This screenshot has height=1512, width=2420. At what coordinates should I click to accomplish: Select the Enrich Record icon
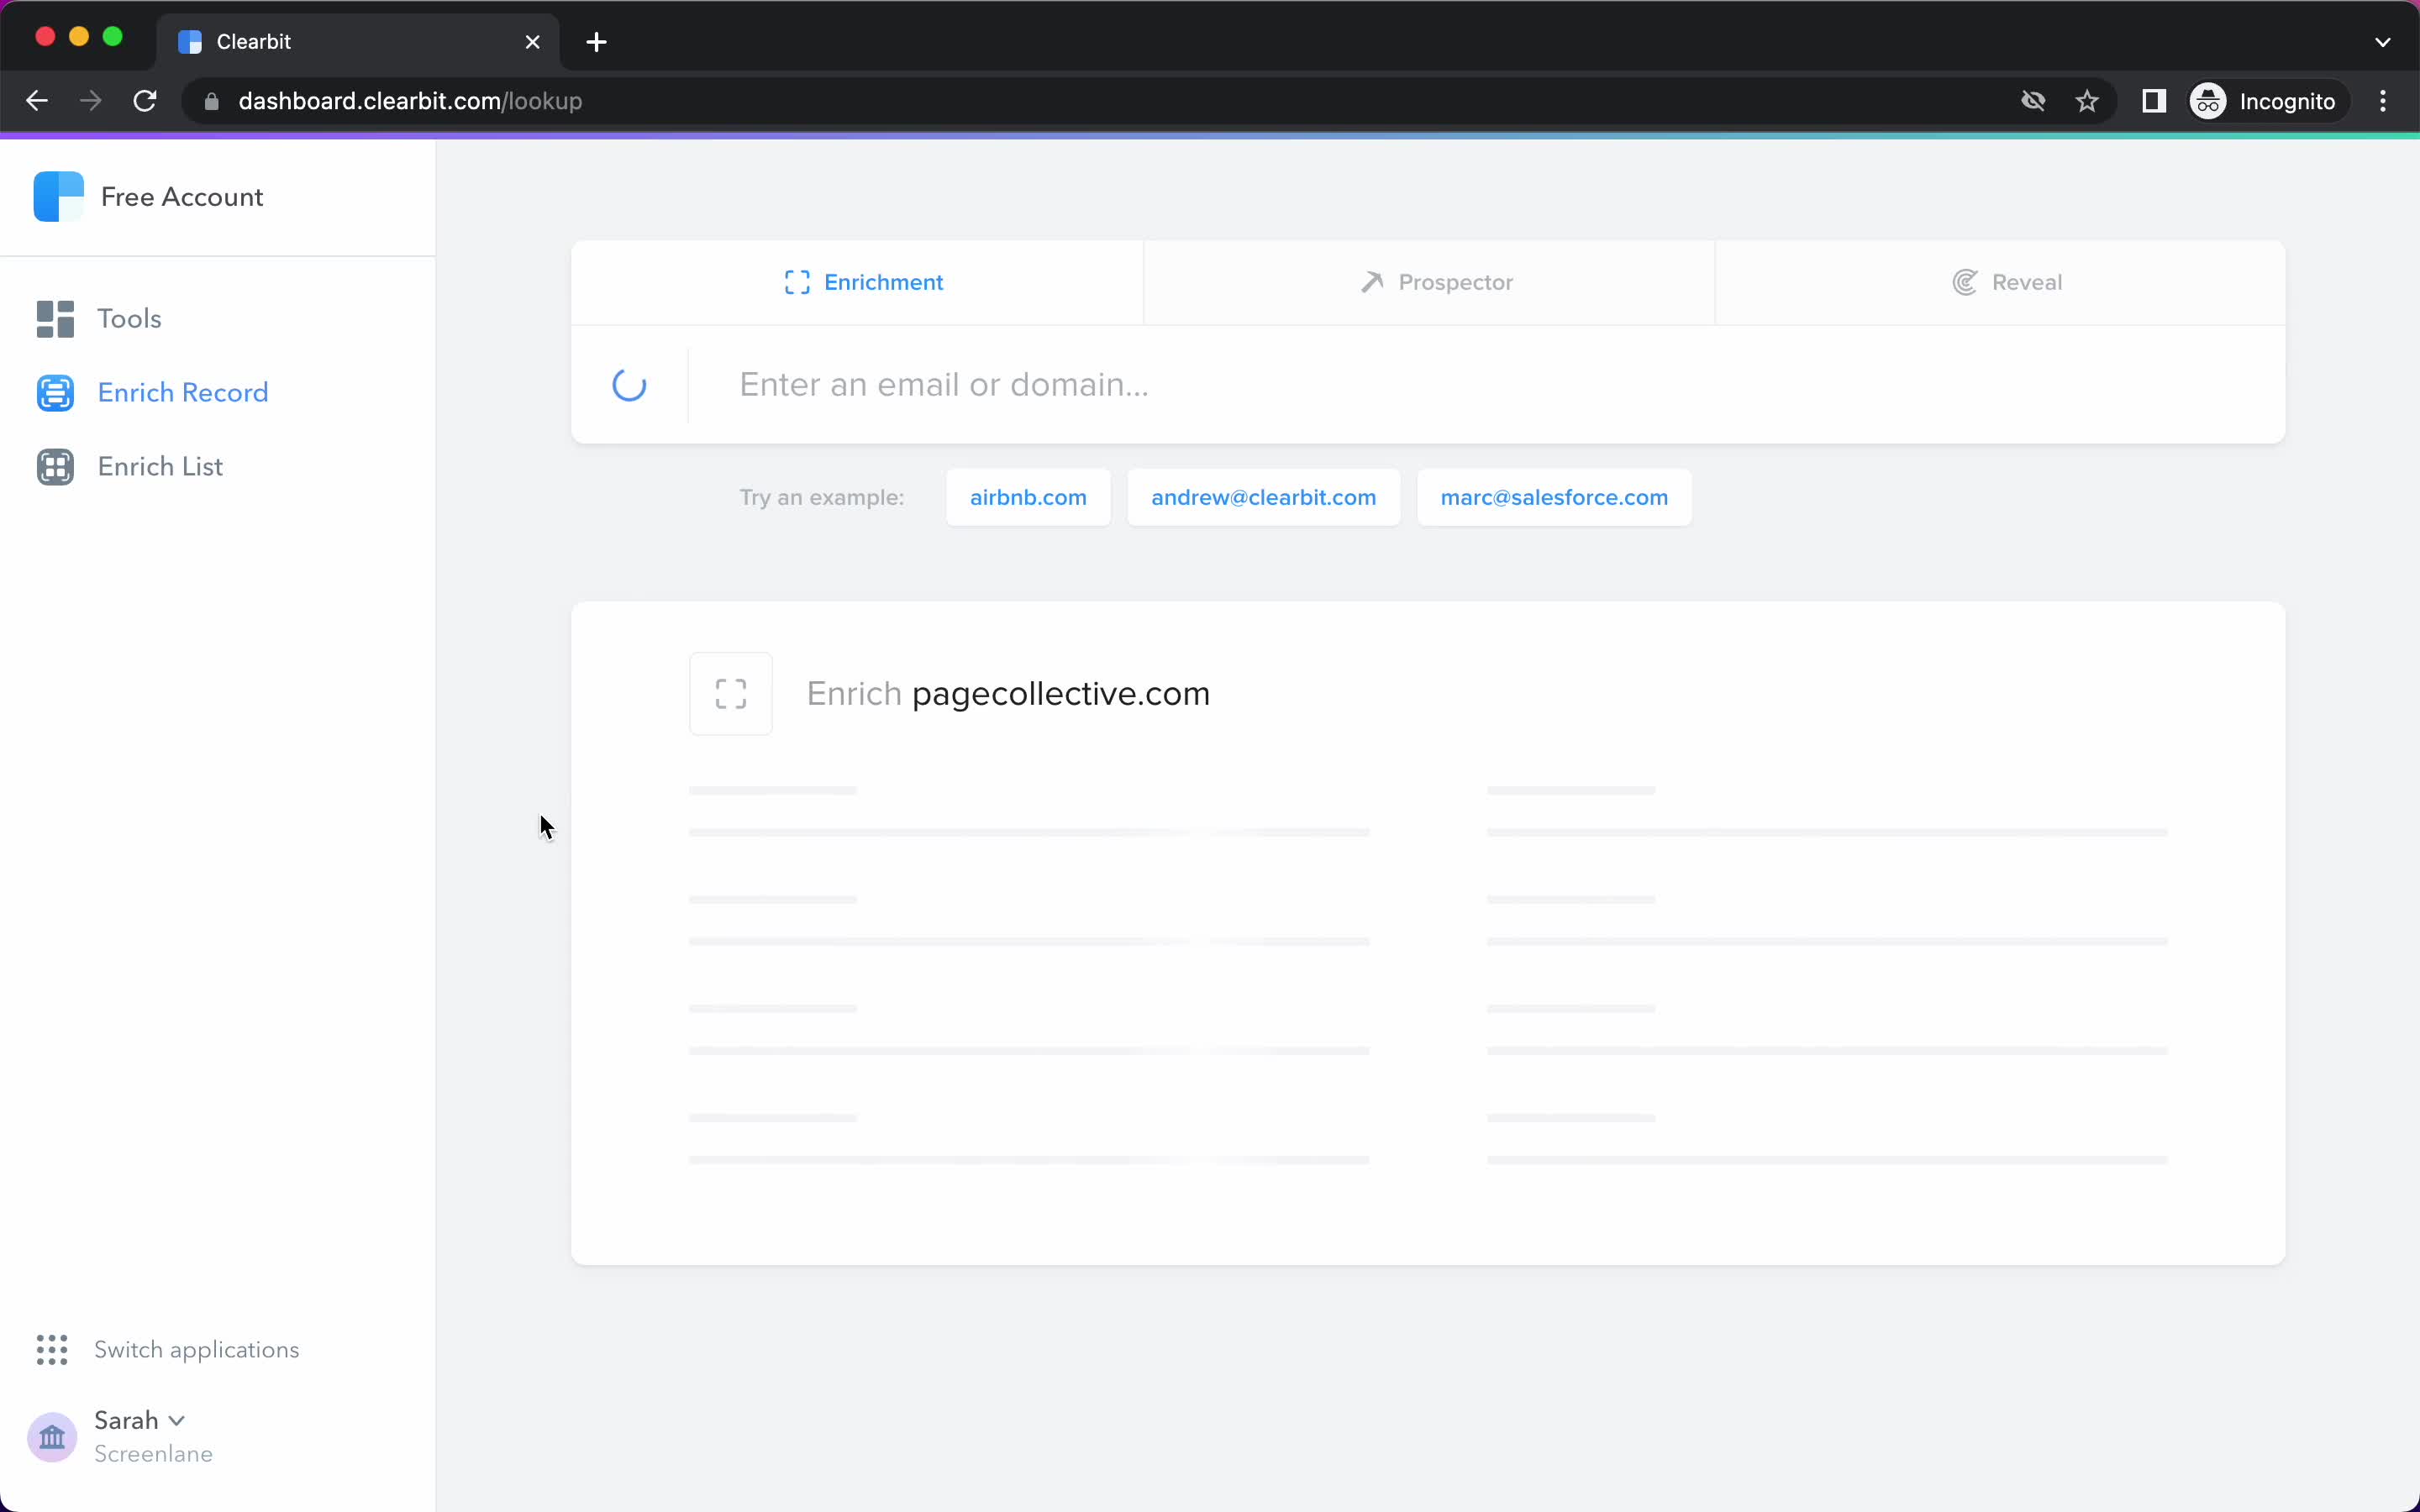click(x=55, y=393)
